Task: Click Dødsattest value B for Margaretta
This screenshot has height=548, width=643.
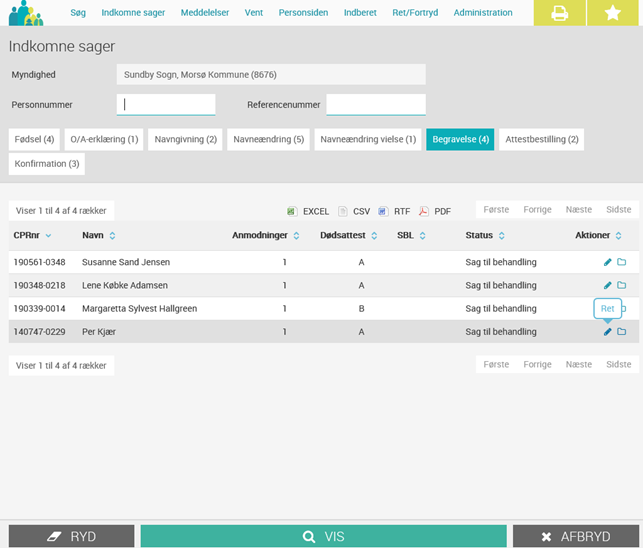Action: point(361,308)
